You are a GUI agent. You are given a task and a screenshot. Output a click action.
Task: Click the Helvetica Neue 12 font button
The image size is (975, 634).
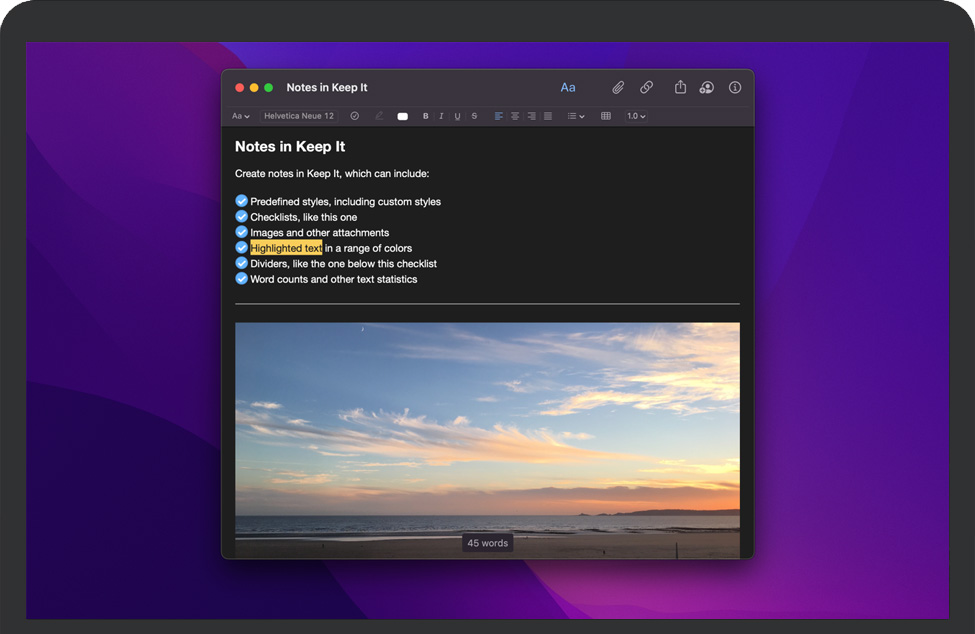[299, 116]
